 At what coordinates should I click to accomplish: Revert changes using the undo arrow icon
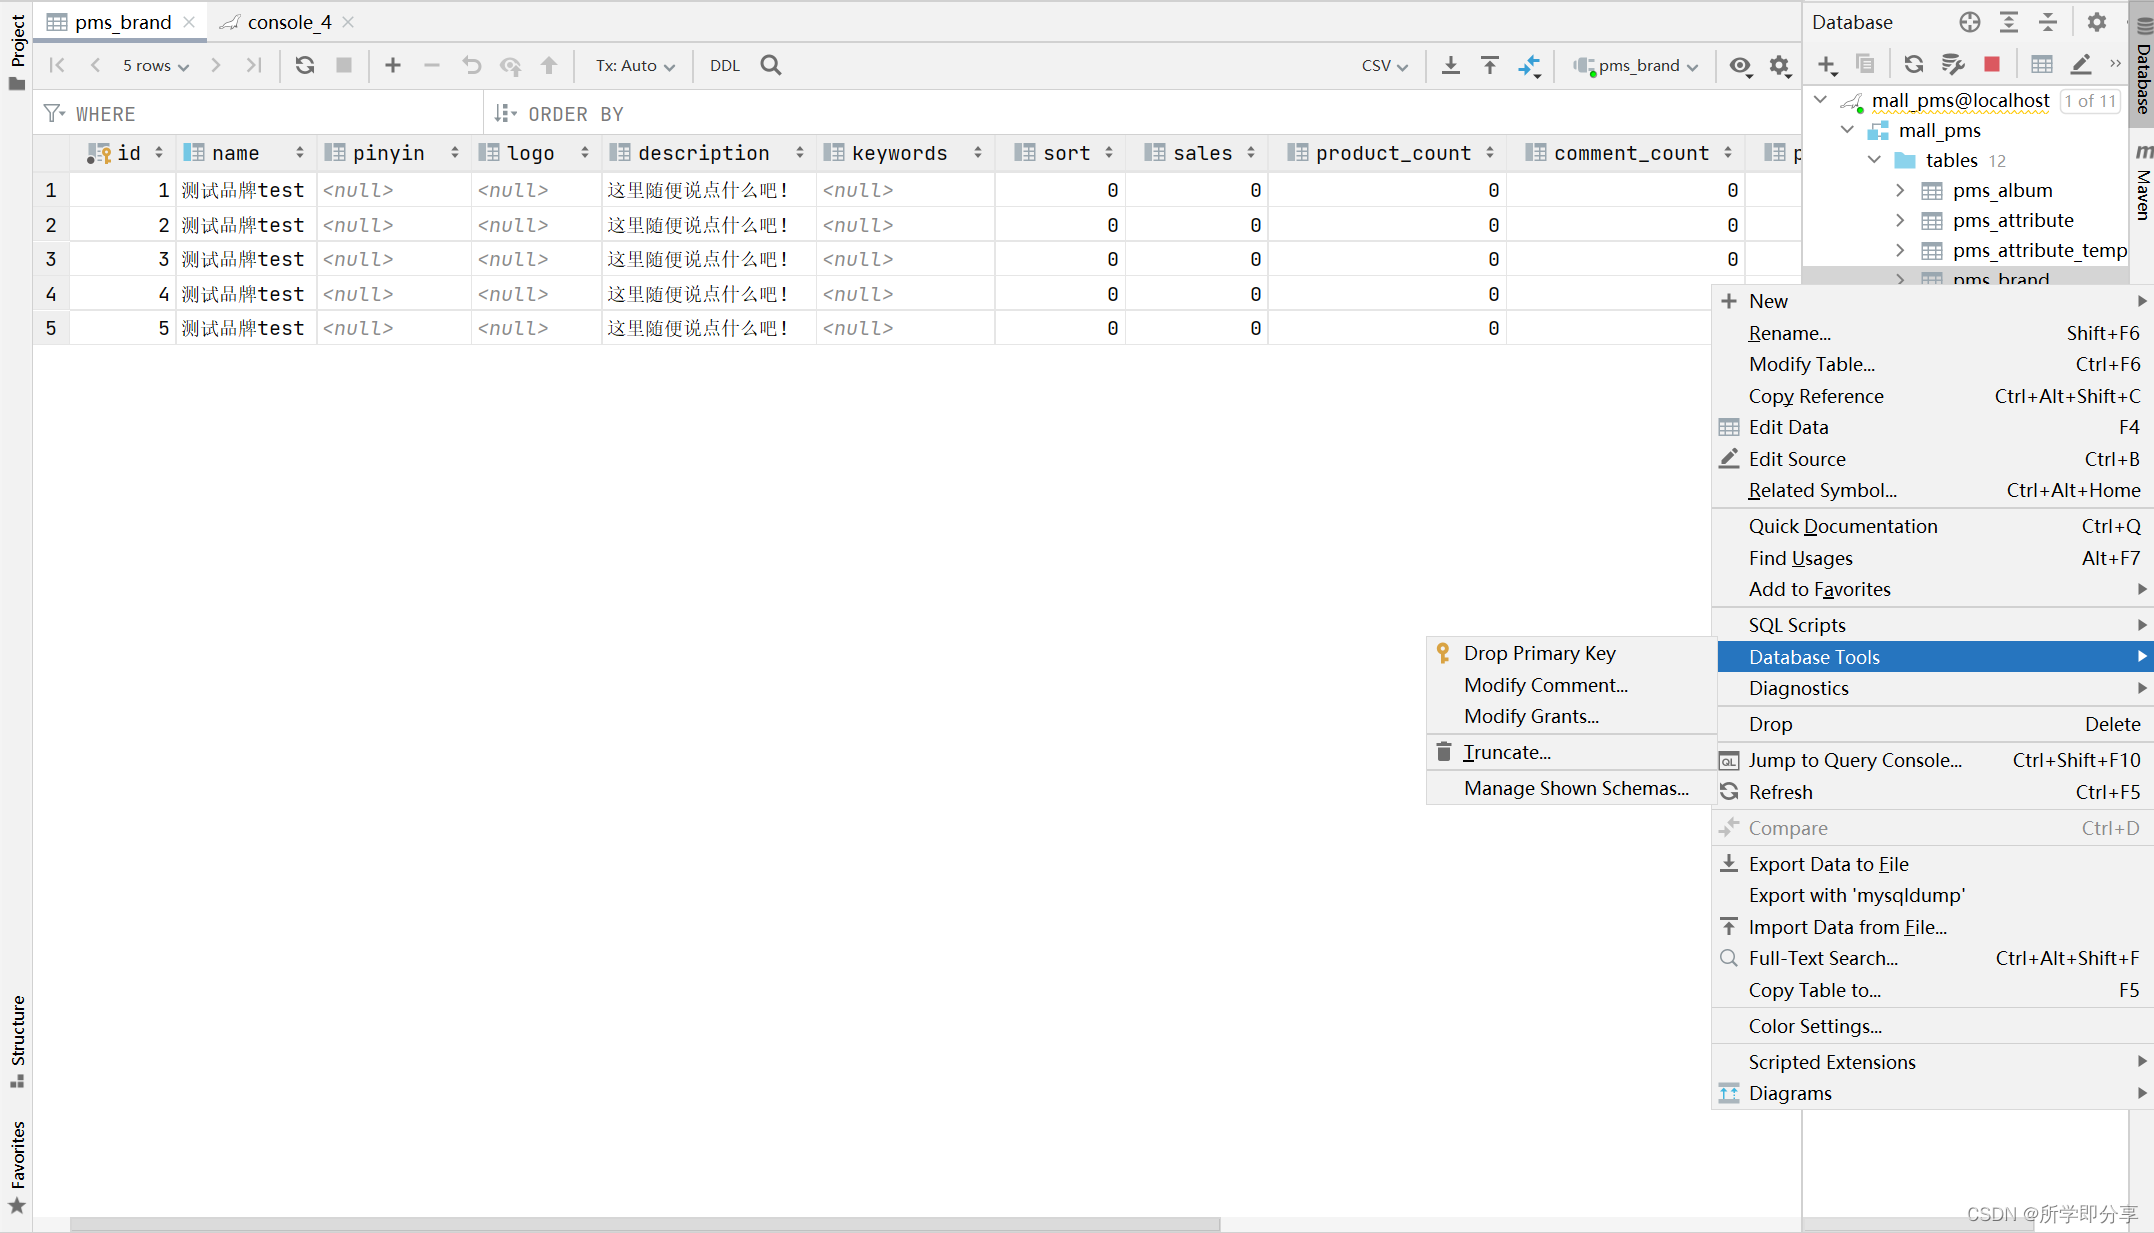[471, 65]
